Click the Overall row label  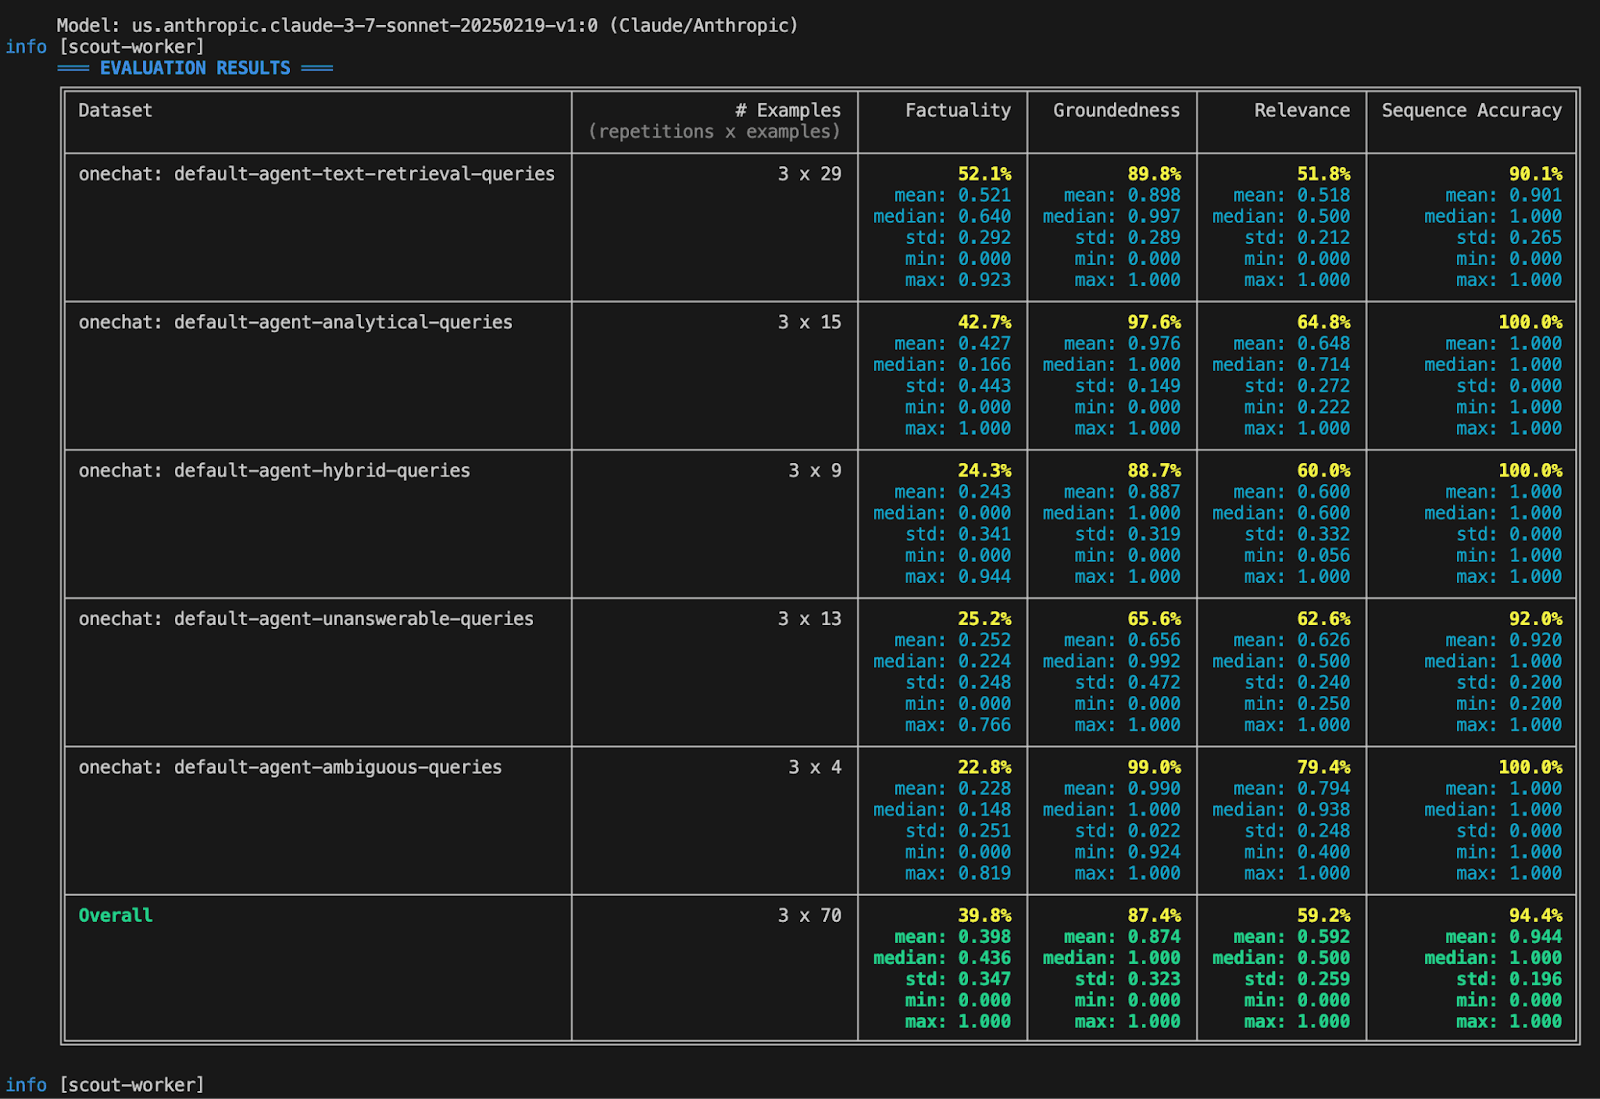(x=114, y=914)
